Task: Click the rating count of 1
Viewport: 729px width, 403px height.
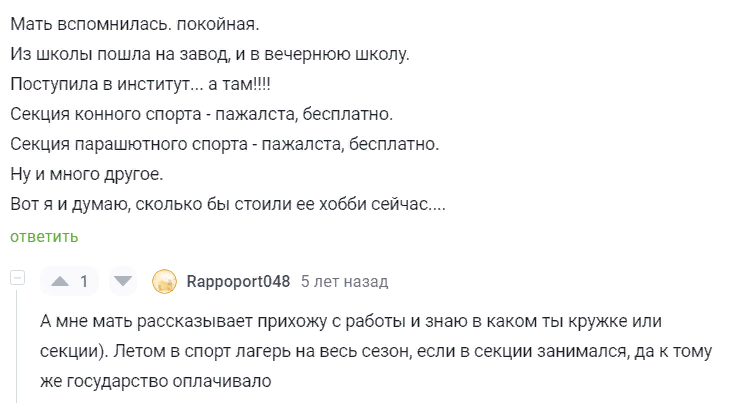Action: pos(84,281)
